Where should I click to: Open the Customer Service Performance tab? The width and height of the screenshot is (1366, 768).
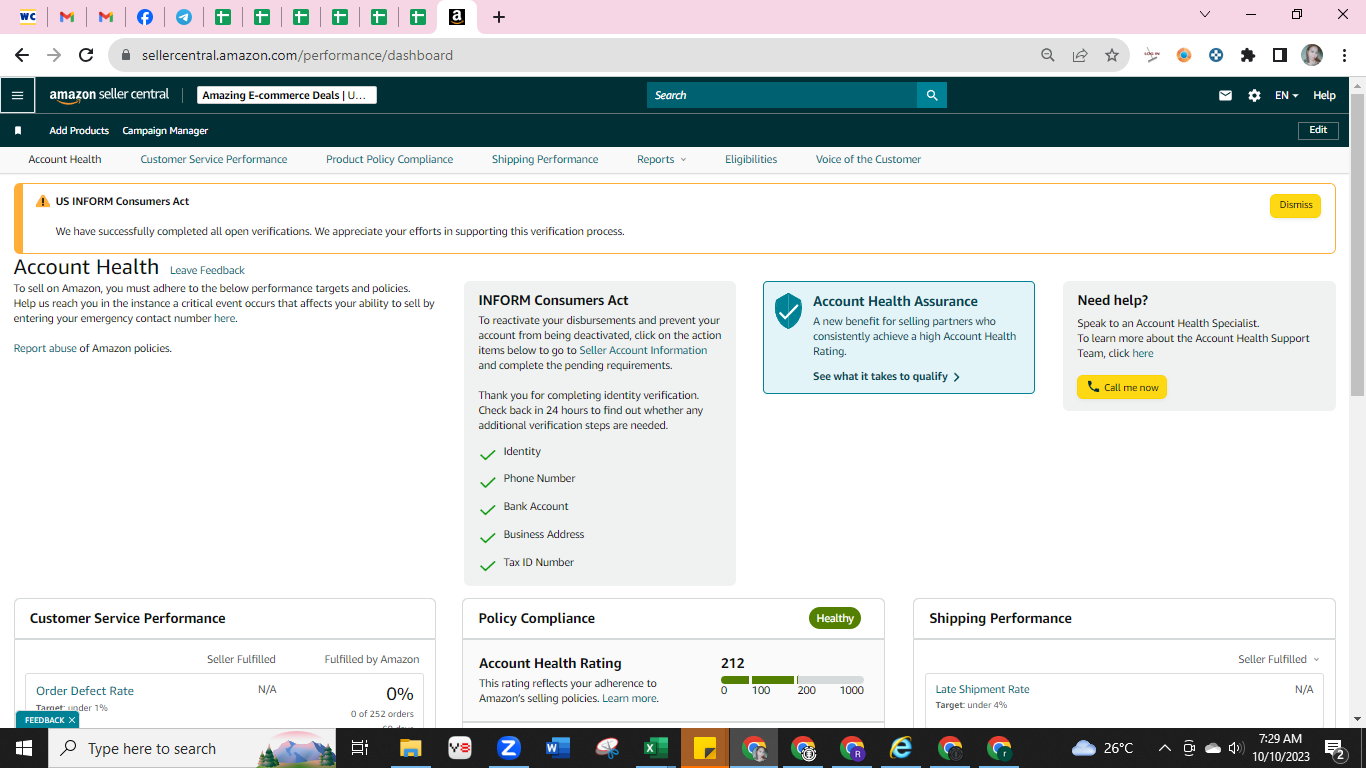coord(214,159)
